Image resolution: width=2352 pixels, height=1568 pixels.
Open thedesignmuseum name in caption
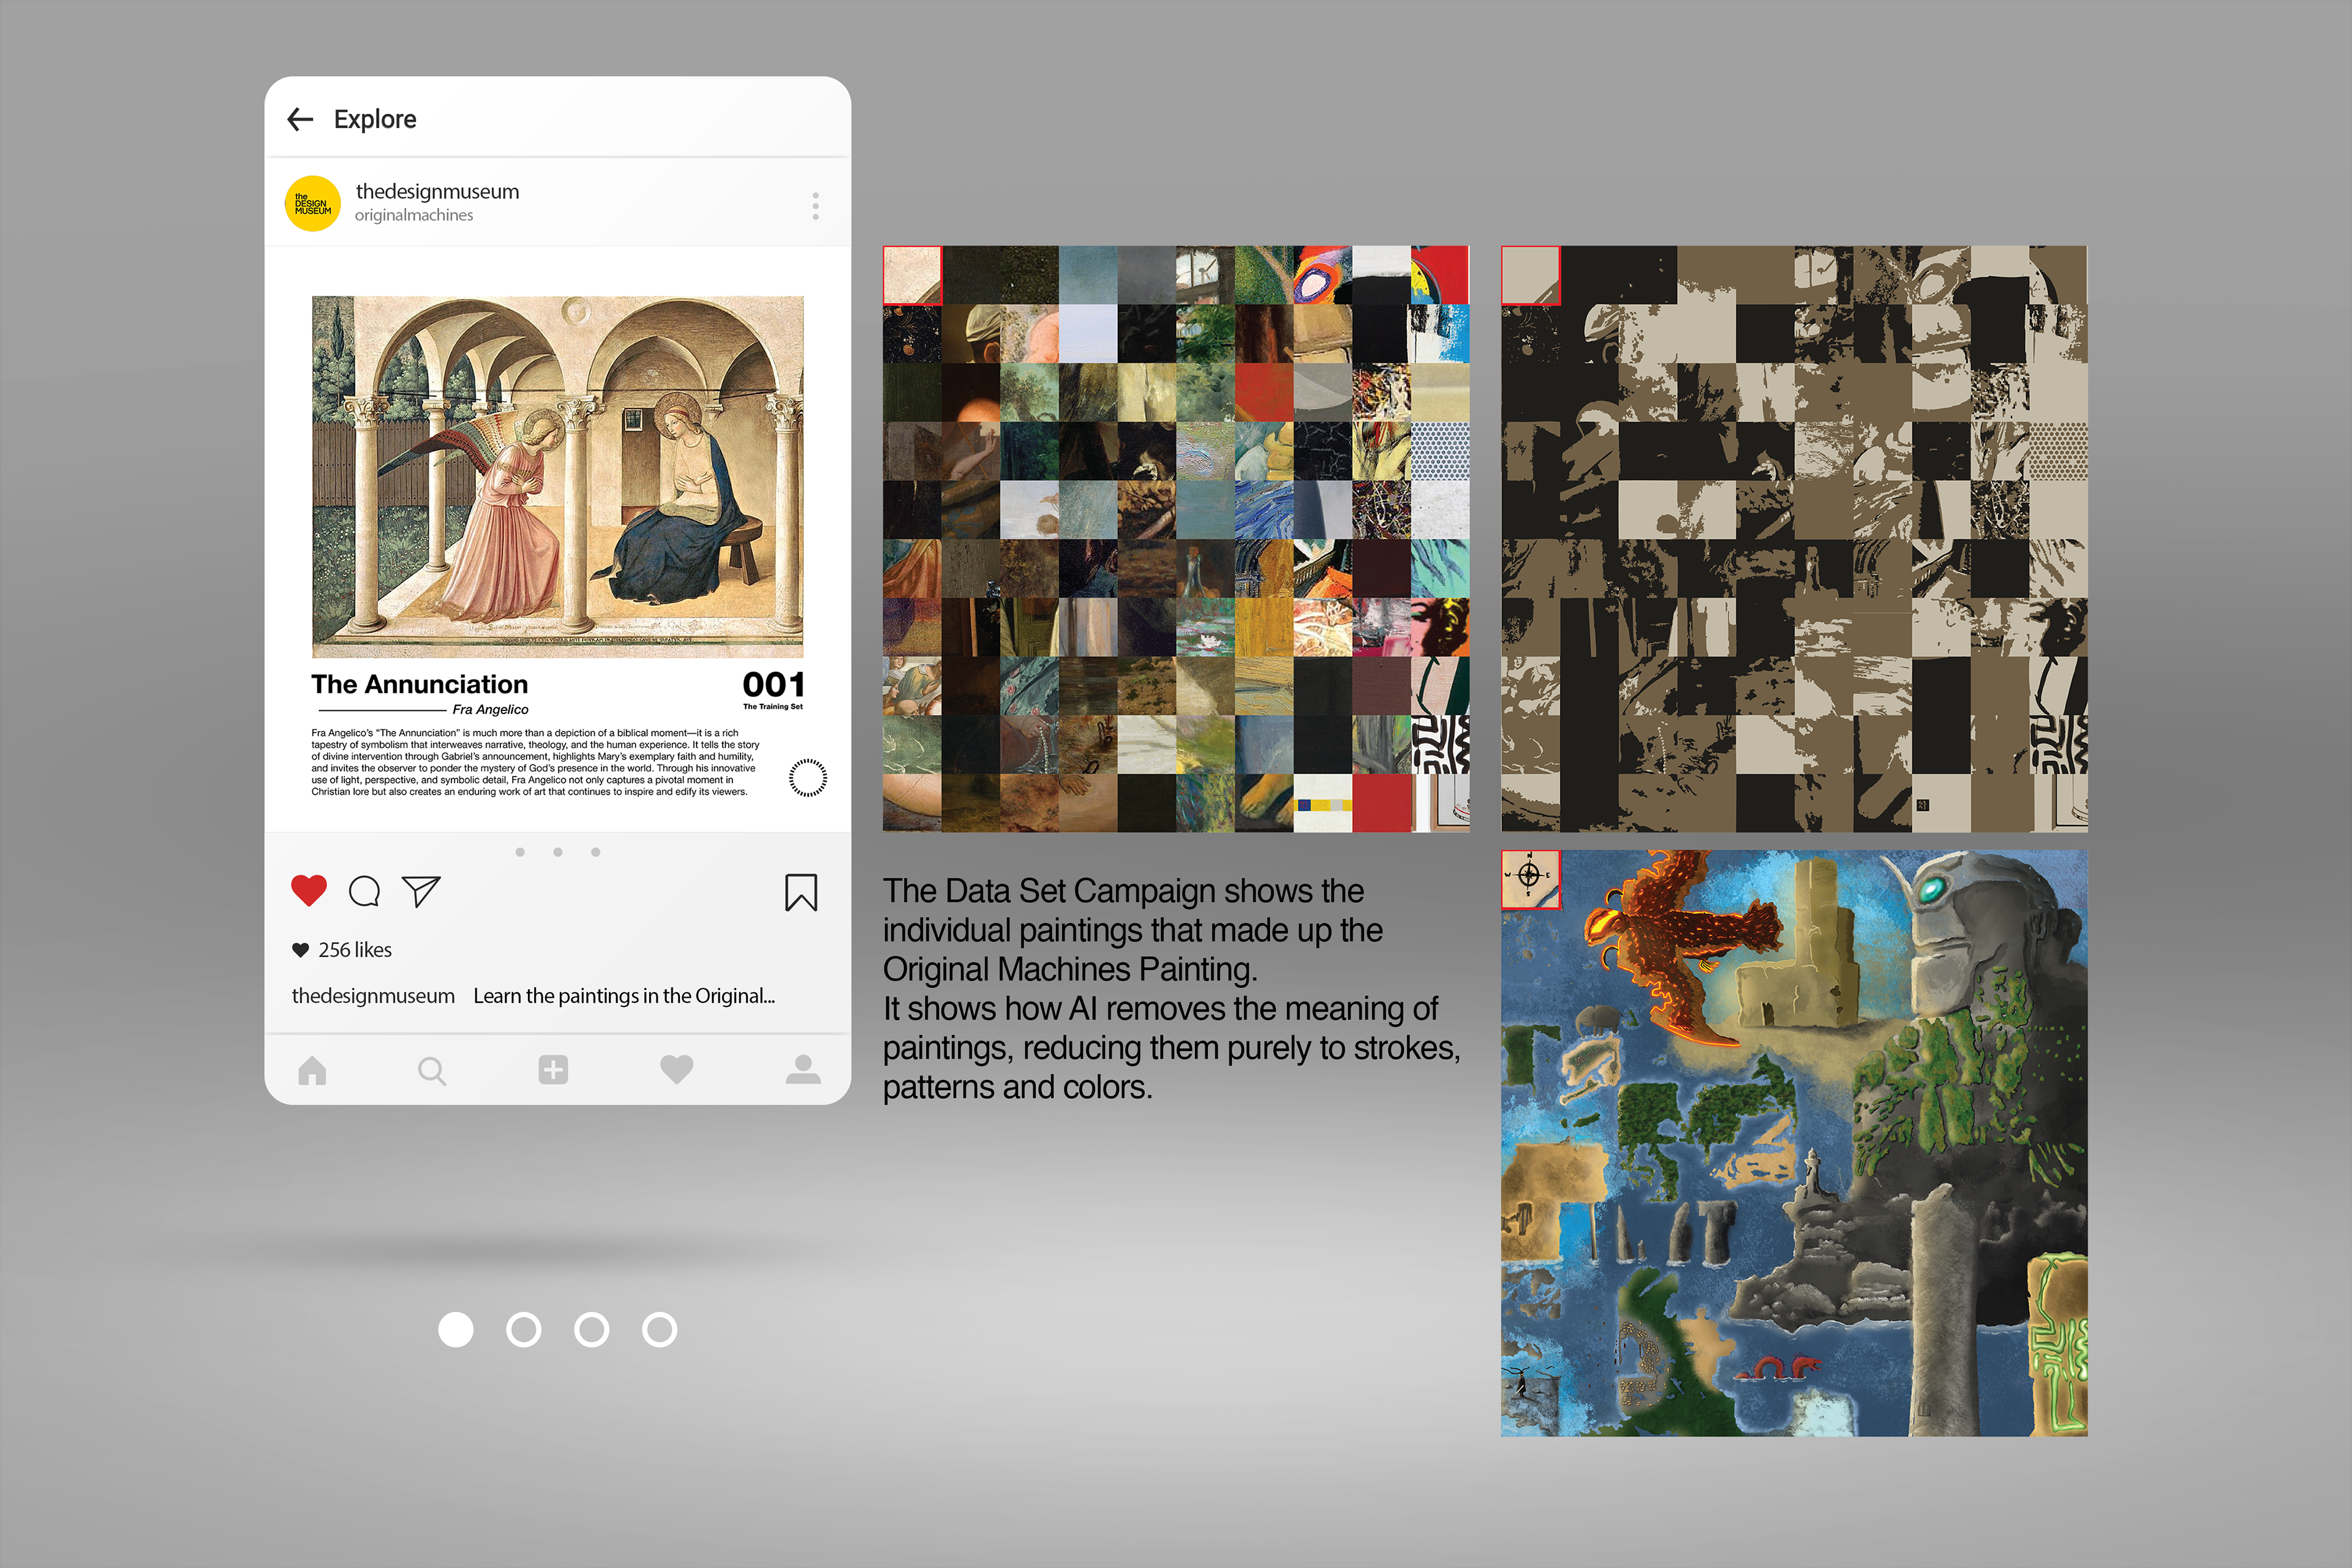[x=373, y=996]
